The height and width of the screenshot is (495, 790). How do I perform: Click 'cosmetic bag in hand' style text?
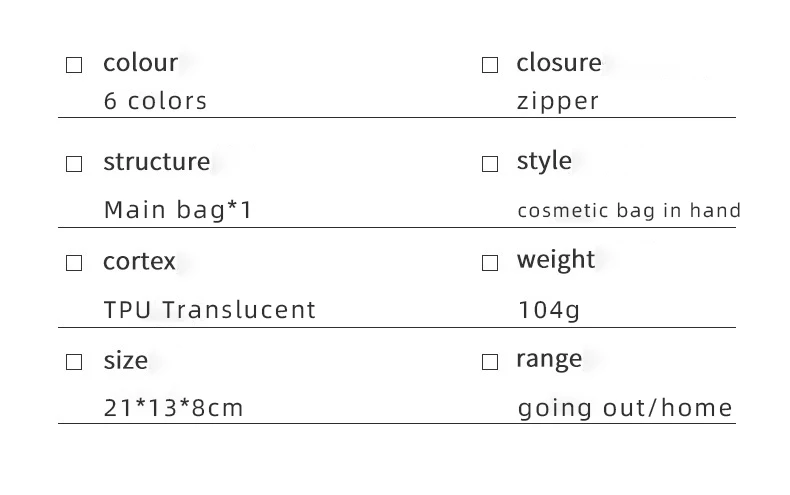629,210
